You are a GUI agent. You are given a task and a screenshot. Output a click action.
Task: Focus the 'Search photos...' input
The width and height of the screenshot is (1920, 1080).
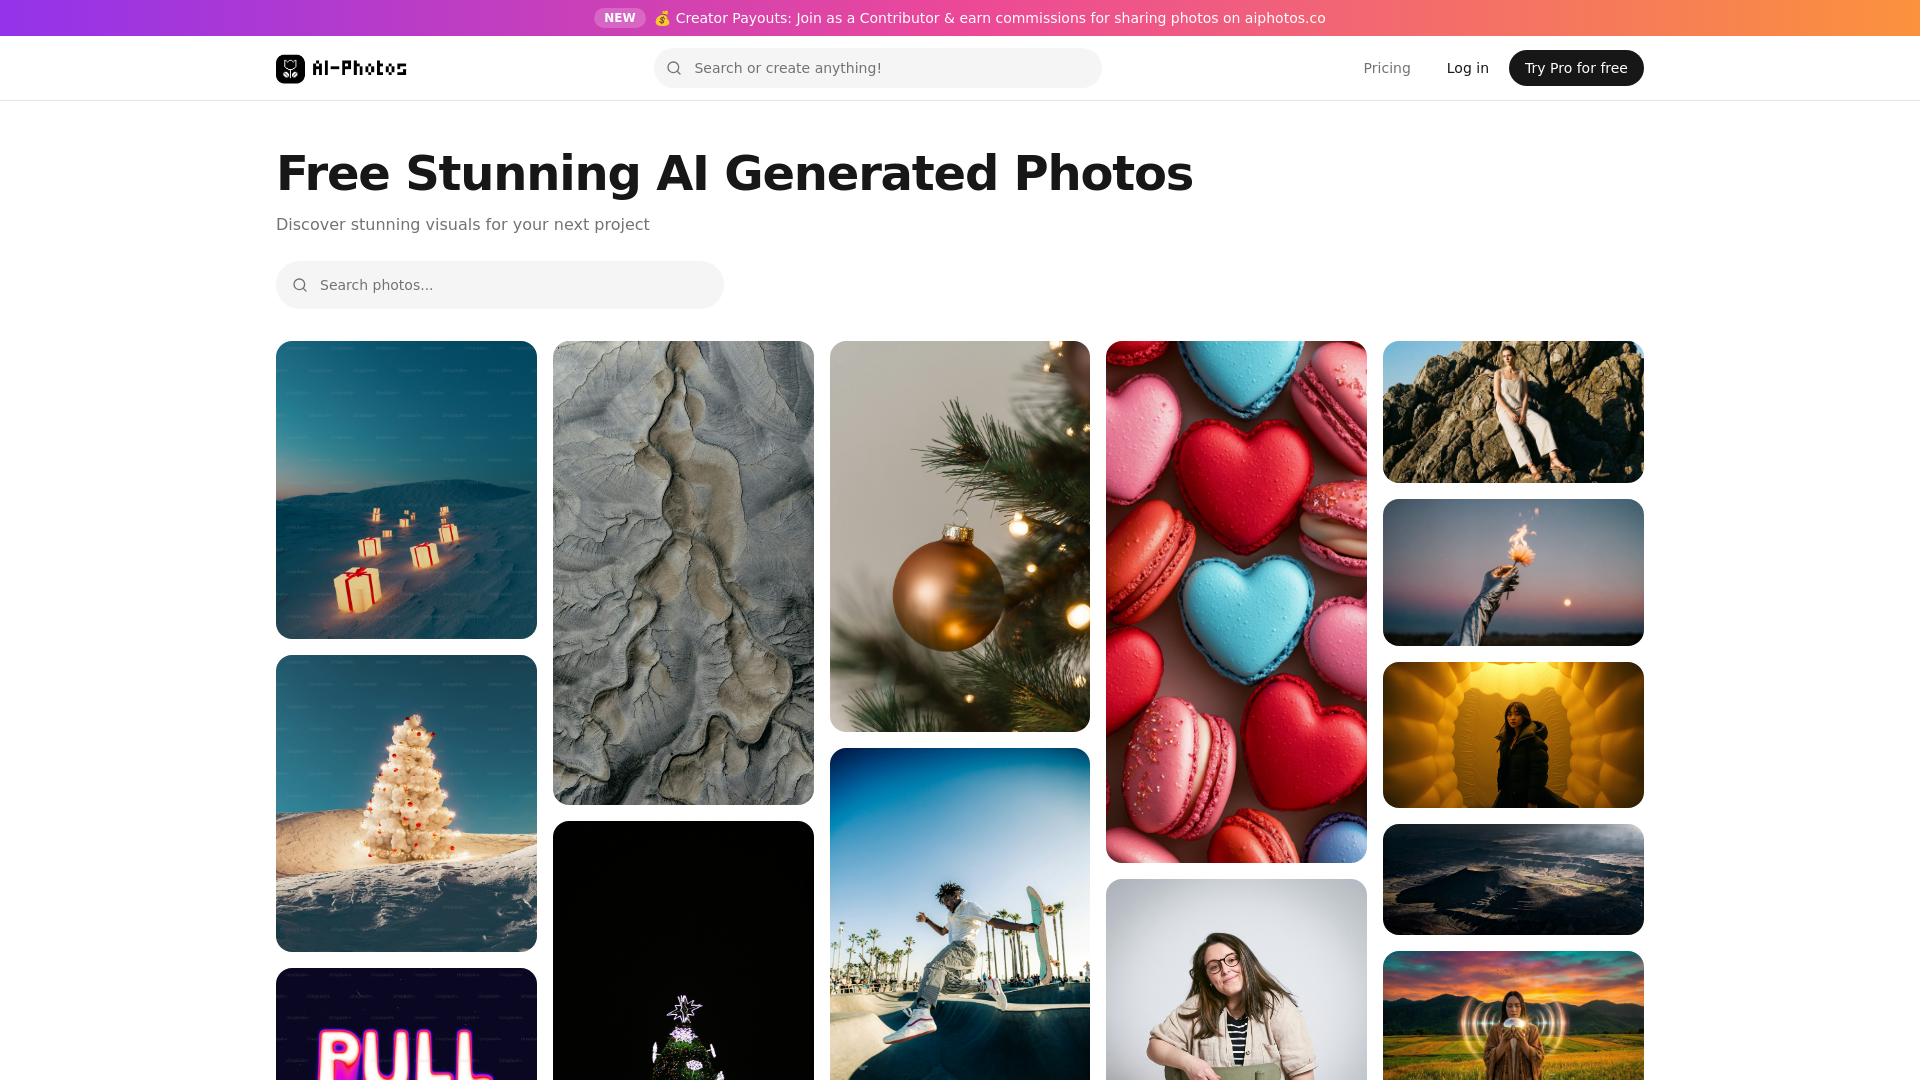[500, 285]
